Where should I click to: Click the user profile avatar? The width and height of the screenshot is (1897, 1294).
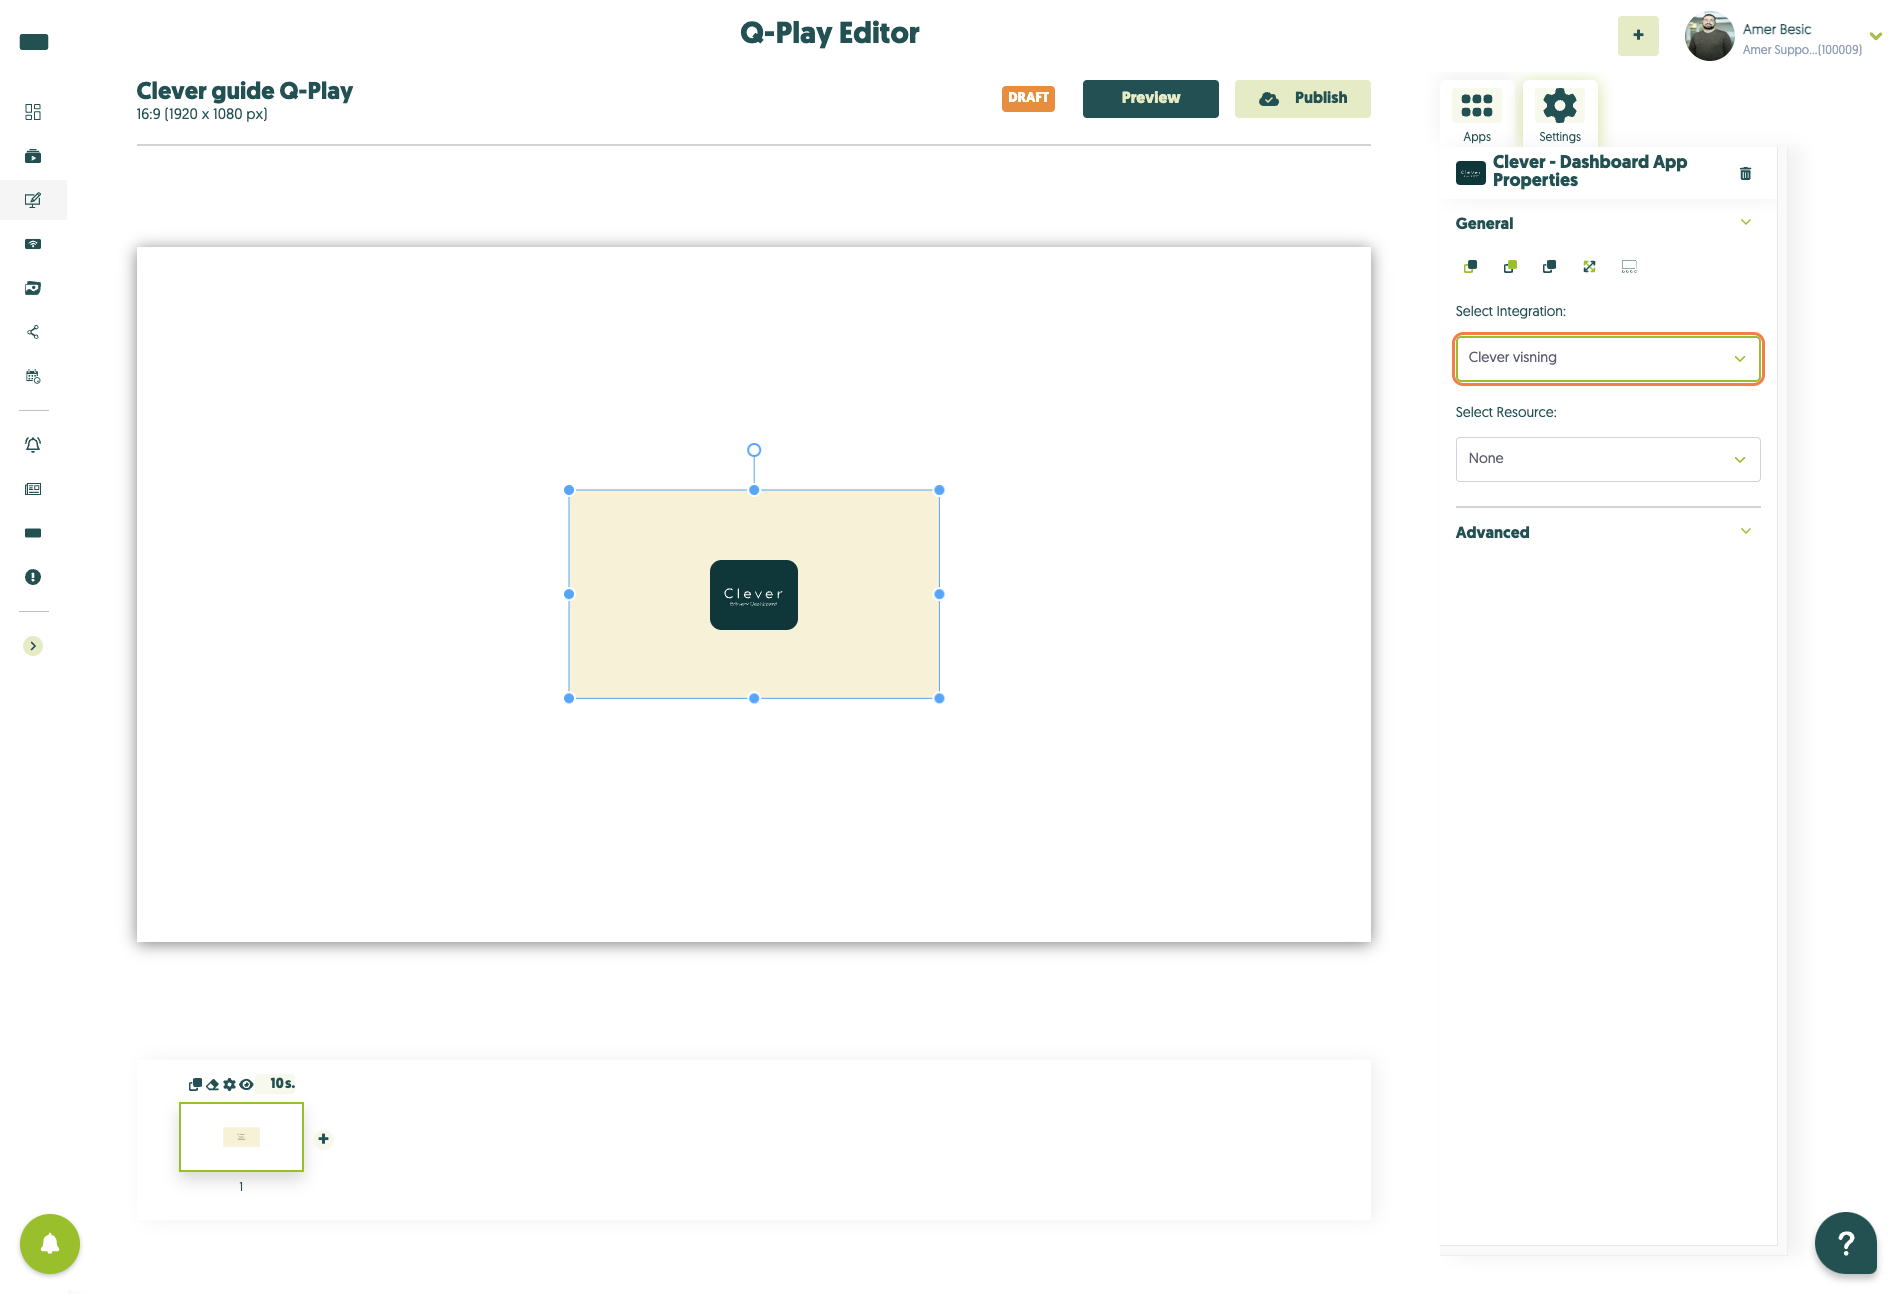point(1709,36)
